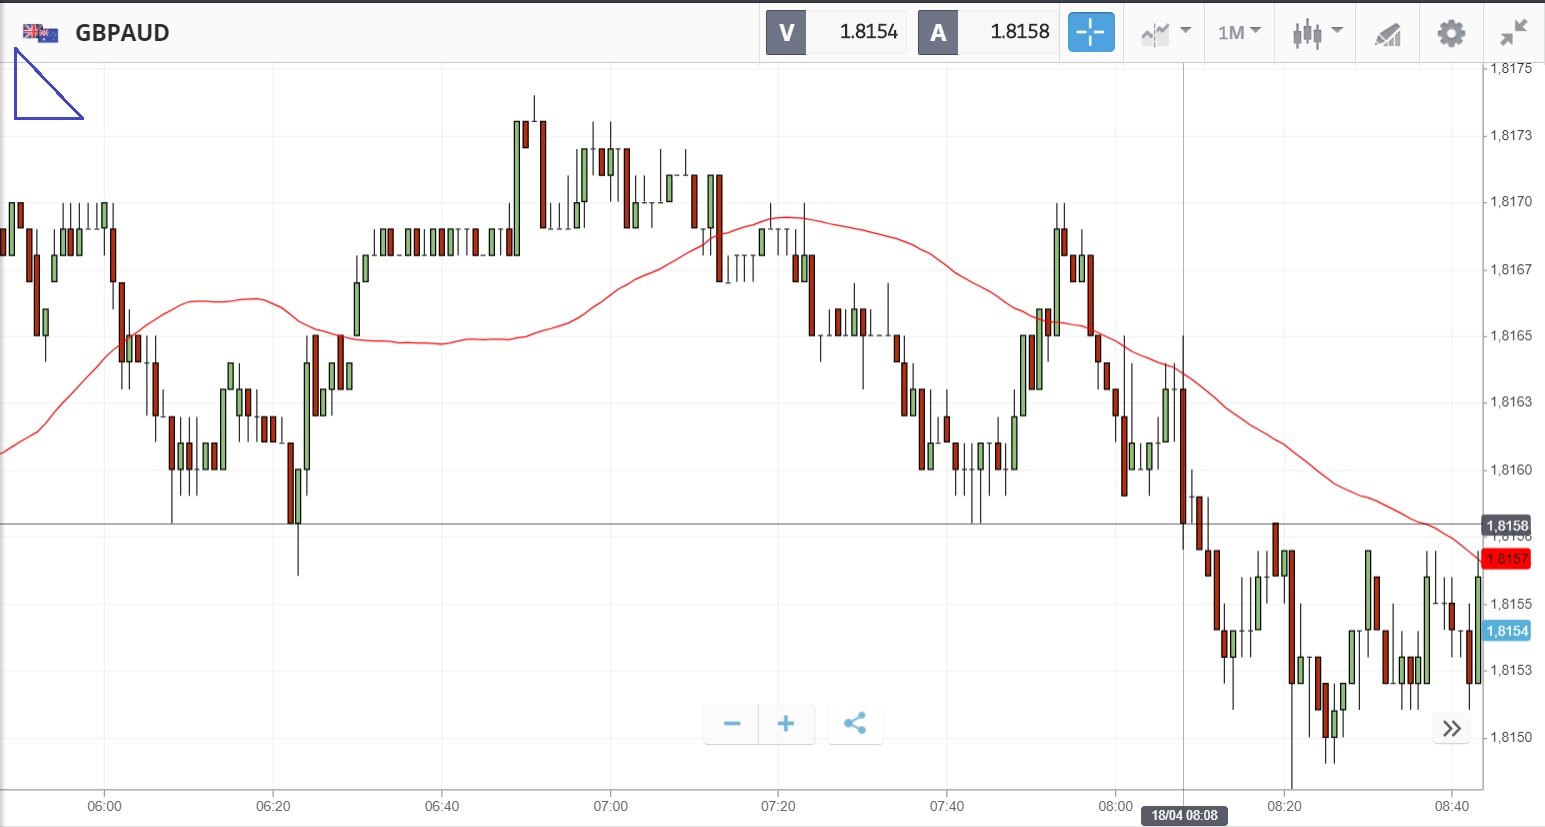Share the chart using the share icon
The height and width of the screenshot is (827, 1545).
(x=855, y=724)
